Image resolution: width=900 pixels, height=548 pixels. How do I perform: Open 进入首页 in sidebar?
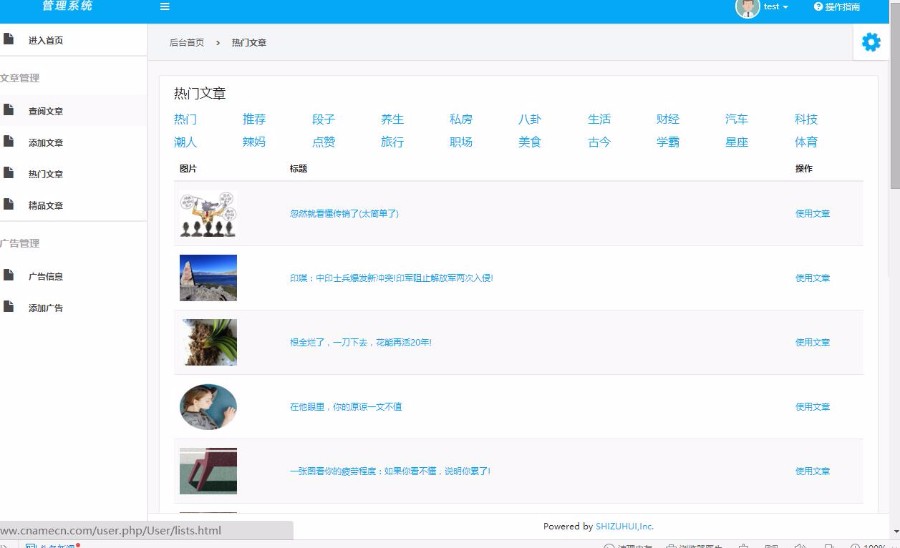click(x=45, y=40)
